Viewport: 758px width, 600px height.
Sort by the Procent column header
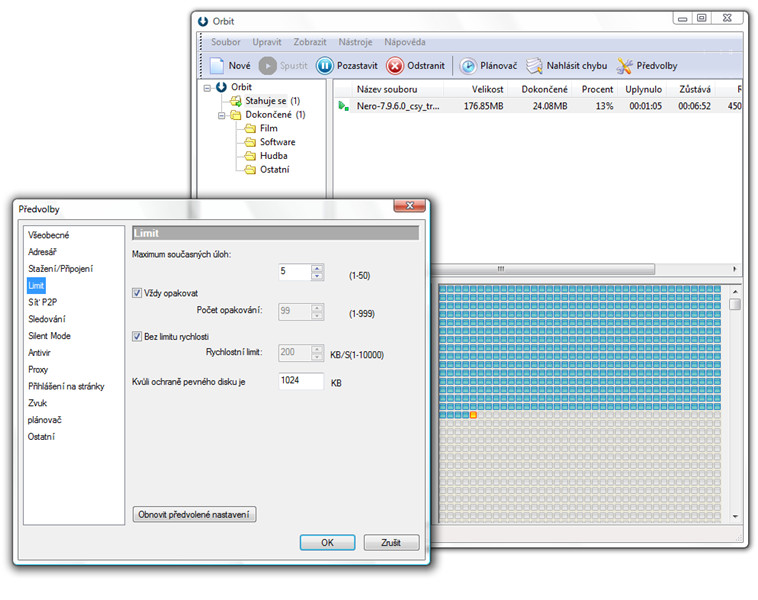(597, 89)
